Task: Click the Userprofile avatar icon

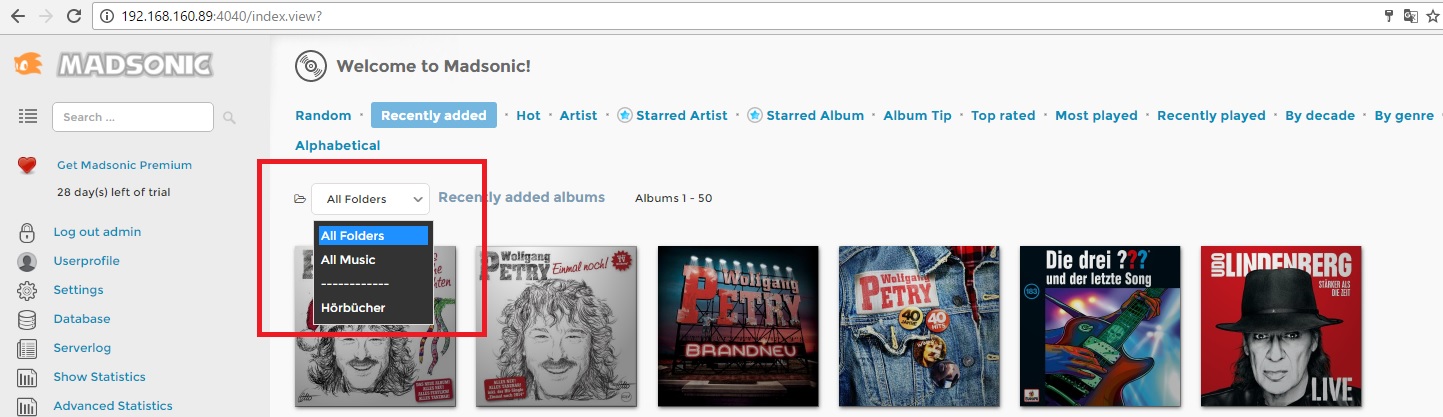Action: tap(27, 262)
